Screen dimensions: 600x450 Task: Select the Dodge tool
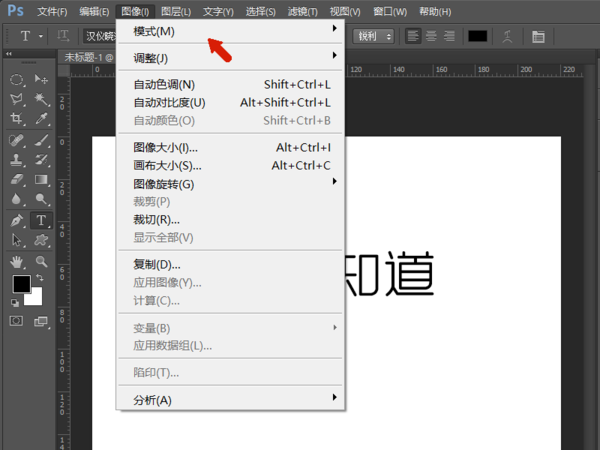pos(41,199)
